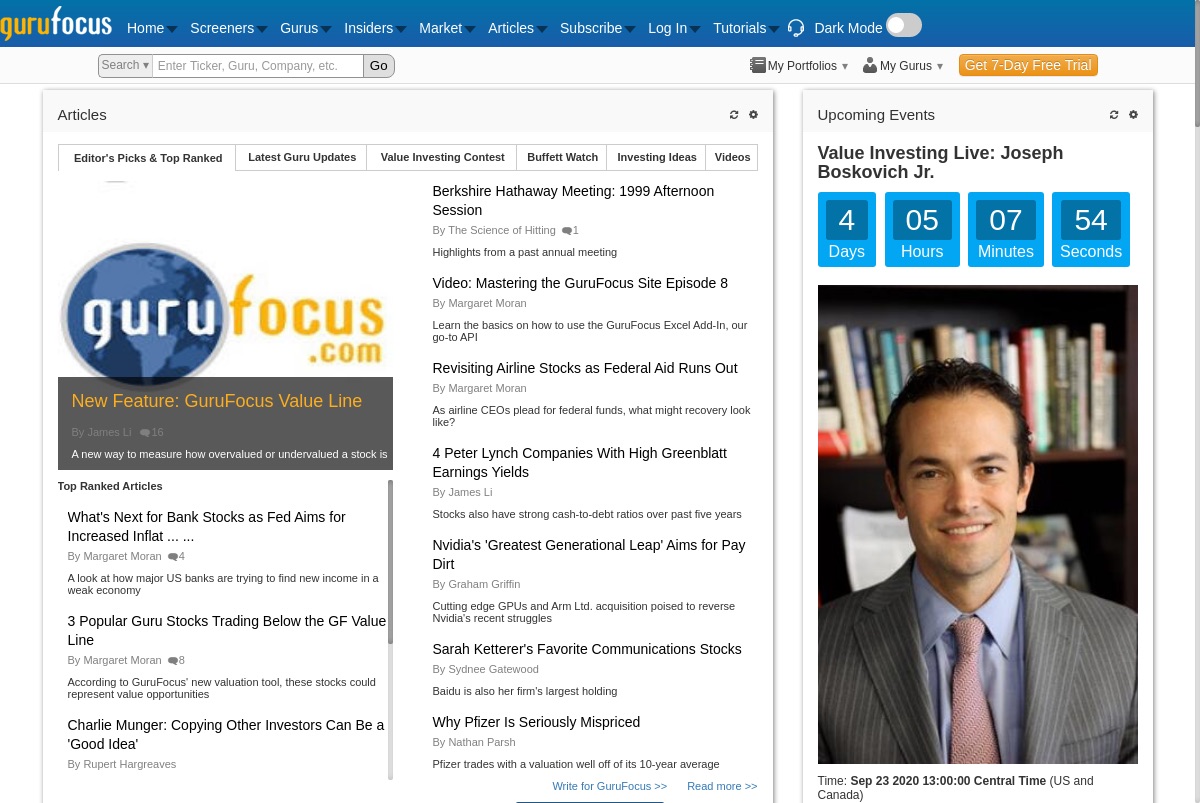This screenshot has width=1200, height=803.
Task: Switch to Buffett Watch tab
Action: click(562, 157)
